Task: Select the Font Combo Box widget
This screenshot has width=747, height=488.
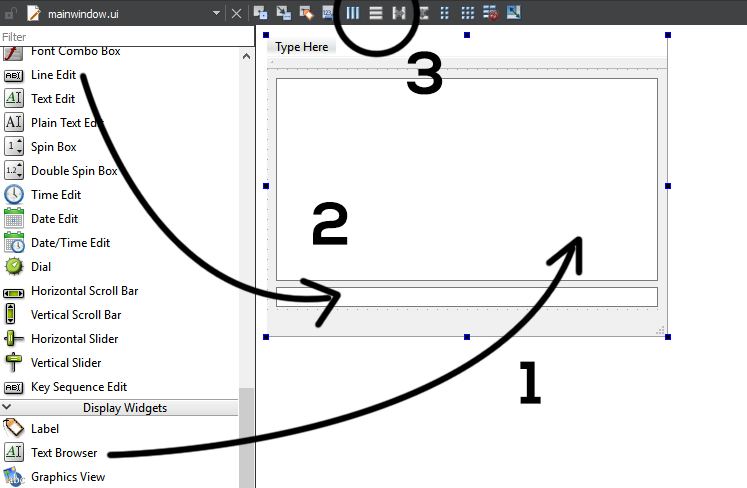Action: [x=76, y=51]
